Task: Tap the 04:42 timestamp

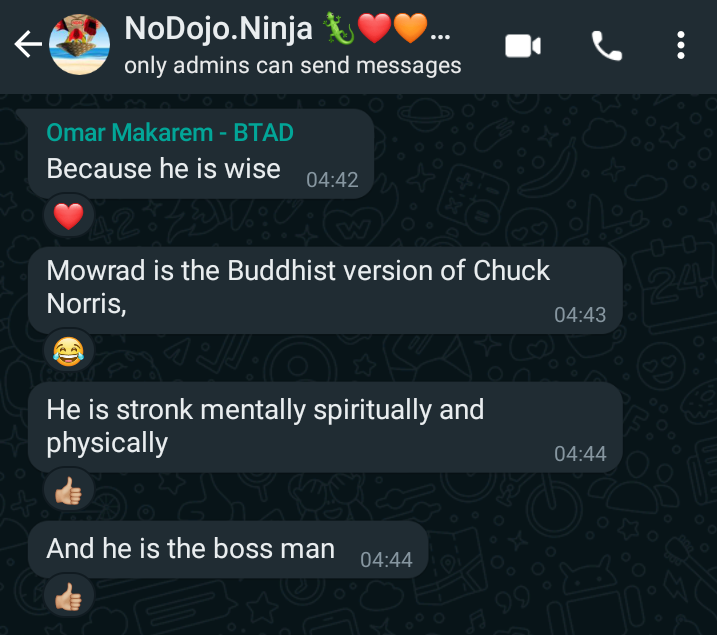Action: (x=332, y=180)
